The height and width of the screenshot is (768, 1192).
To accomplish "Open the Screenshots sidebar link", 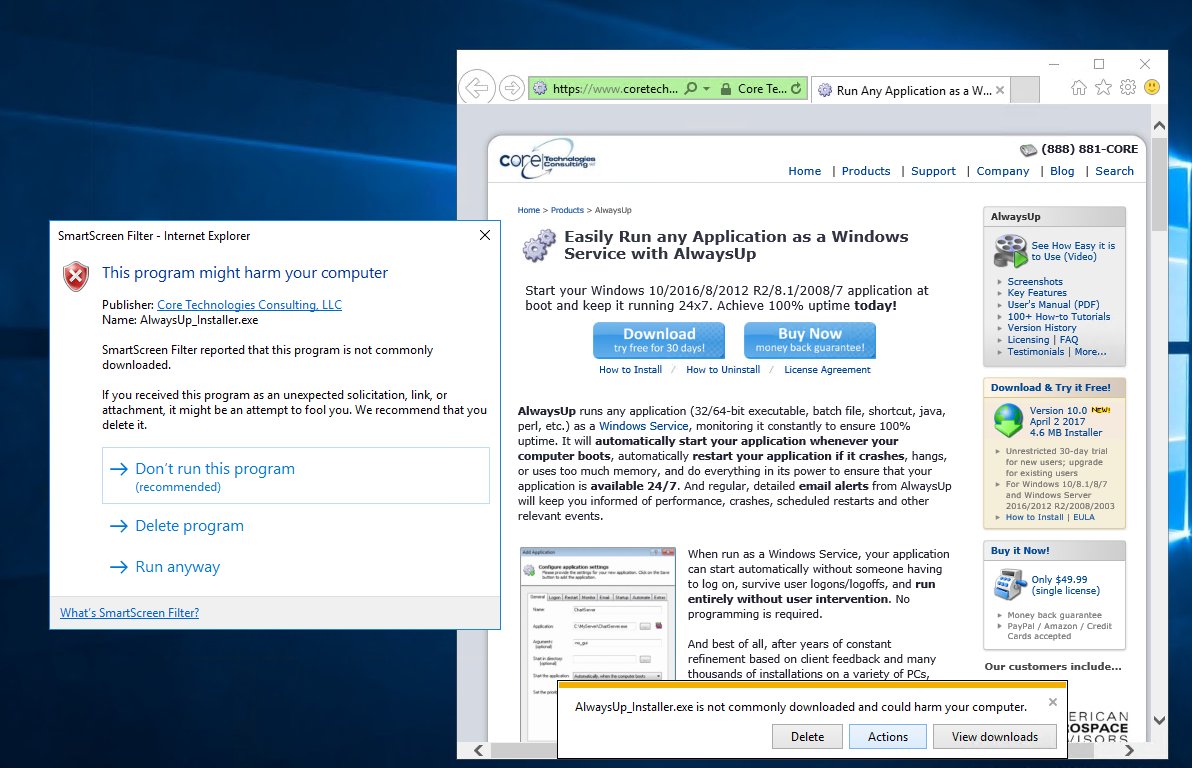I will click(x=1035, y=281).
